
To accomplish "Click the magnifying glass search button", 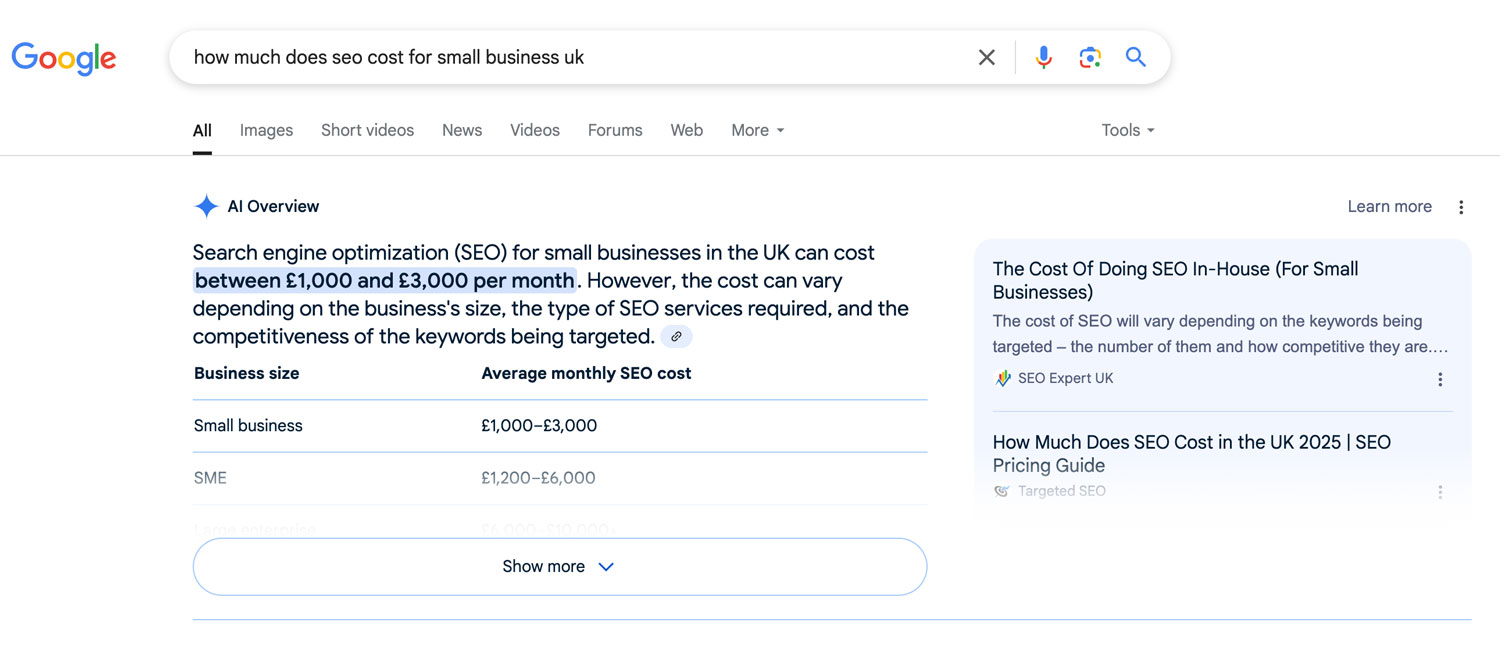I will tap(1136, 57).
